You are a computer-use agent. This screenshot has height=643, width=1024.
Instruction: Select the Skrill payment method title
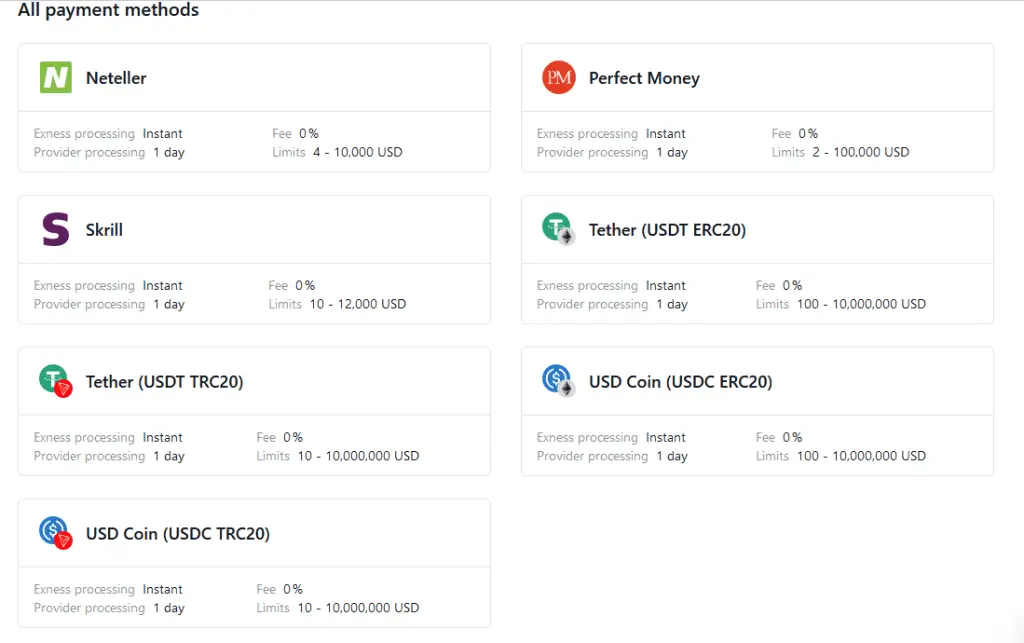click(x=104, y=230)
